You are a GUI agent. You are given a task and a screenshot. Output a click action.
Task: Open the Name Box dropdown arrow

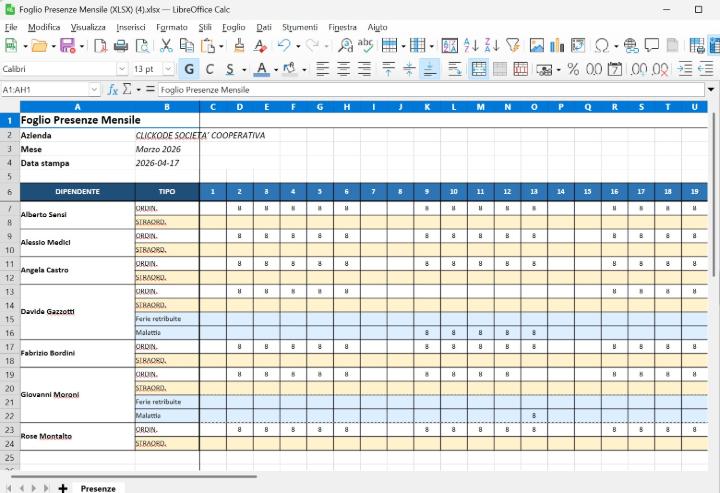(x=94, y=89)
